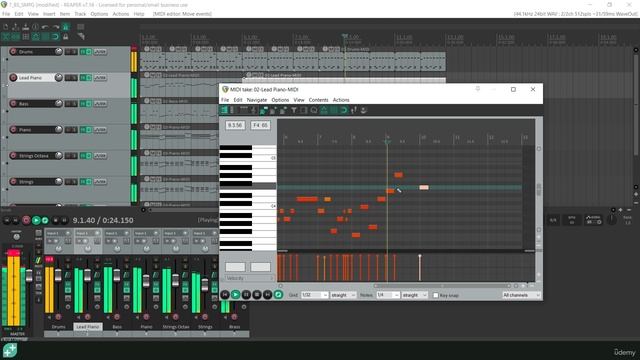Click Pause in the MIDI editor transport
The height and width of the screenshot is (360, 640).
click(x=246, y=295)
